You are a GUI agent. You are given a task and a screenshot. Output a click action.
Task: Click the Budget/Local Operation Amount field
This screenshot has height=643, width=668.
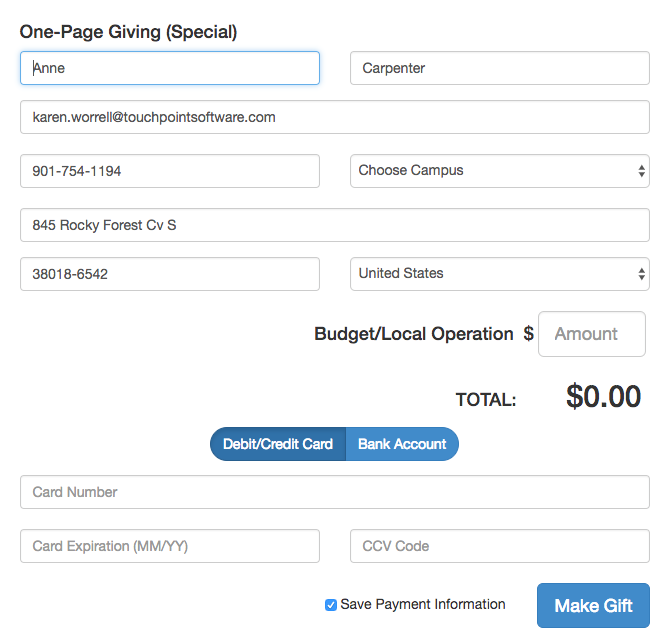pos(592,334)
